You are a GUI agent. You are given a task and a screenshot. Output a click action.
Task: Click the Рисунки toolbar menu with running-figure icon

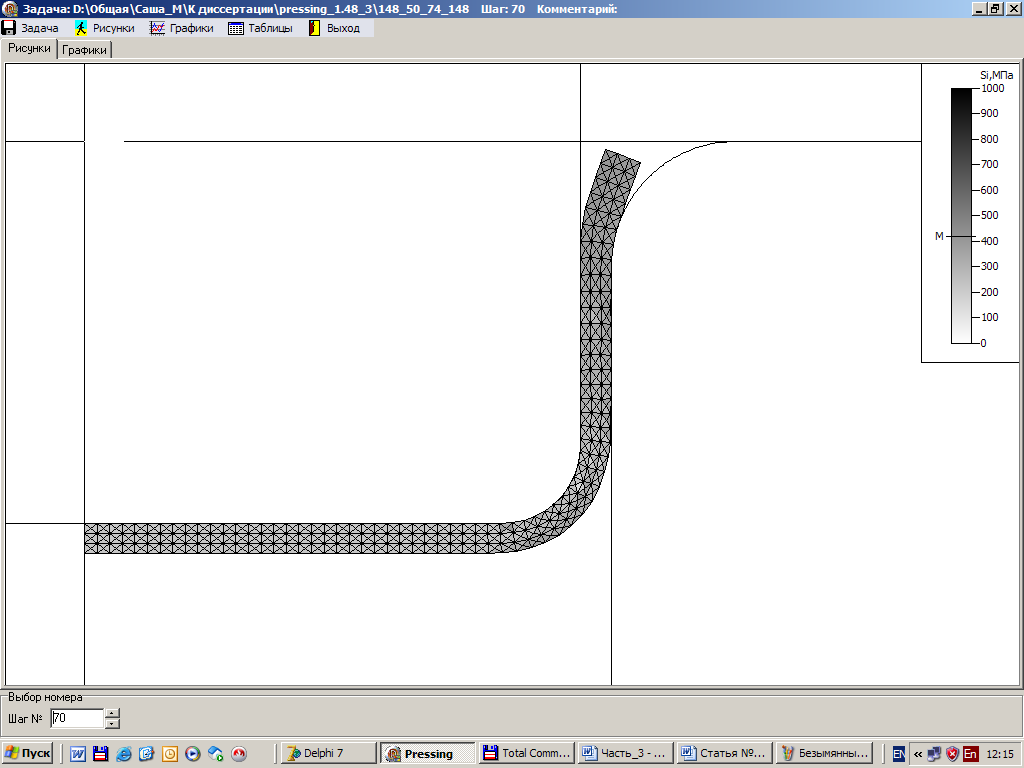pos(105,28)
